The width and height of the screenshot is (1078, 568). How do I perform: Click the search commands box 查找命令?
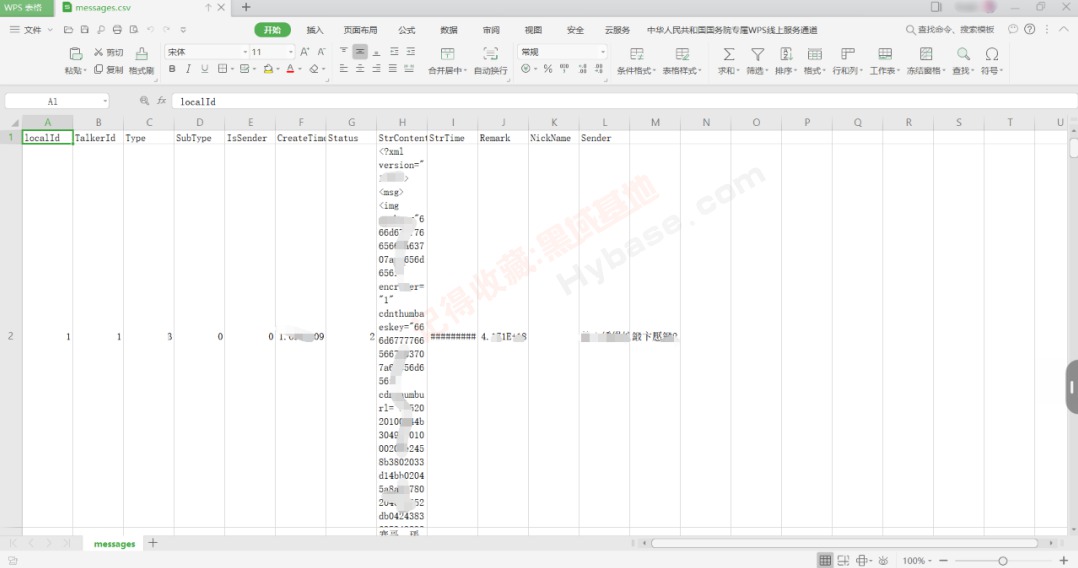tap(951, 30)
